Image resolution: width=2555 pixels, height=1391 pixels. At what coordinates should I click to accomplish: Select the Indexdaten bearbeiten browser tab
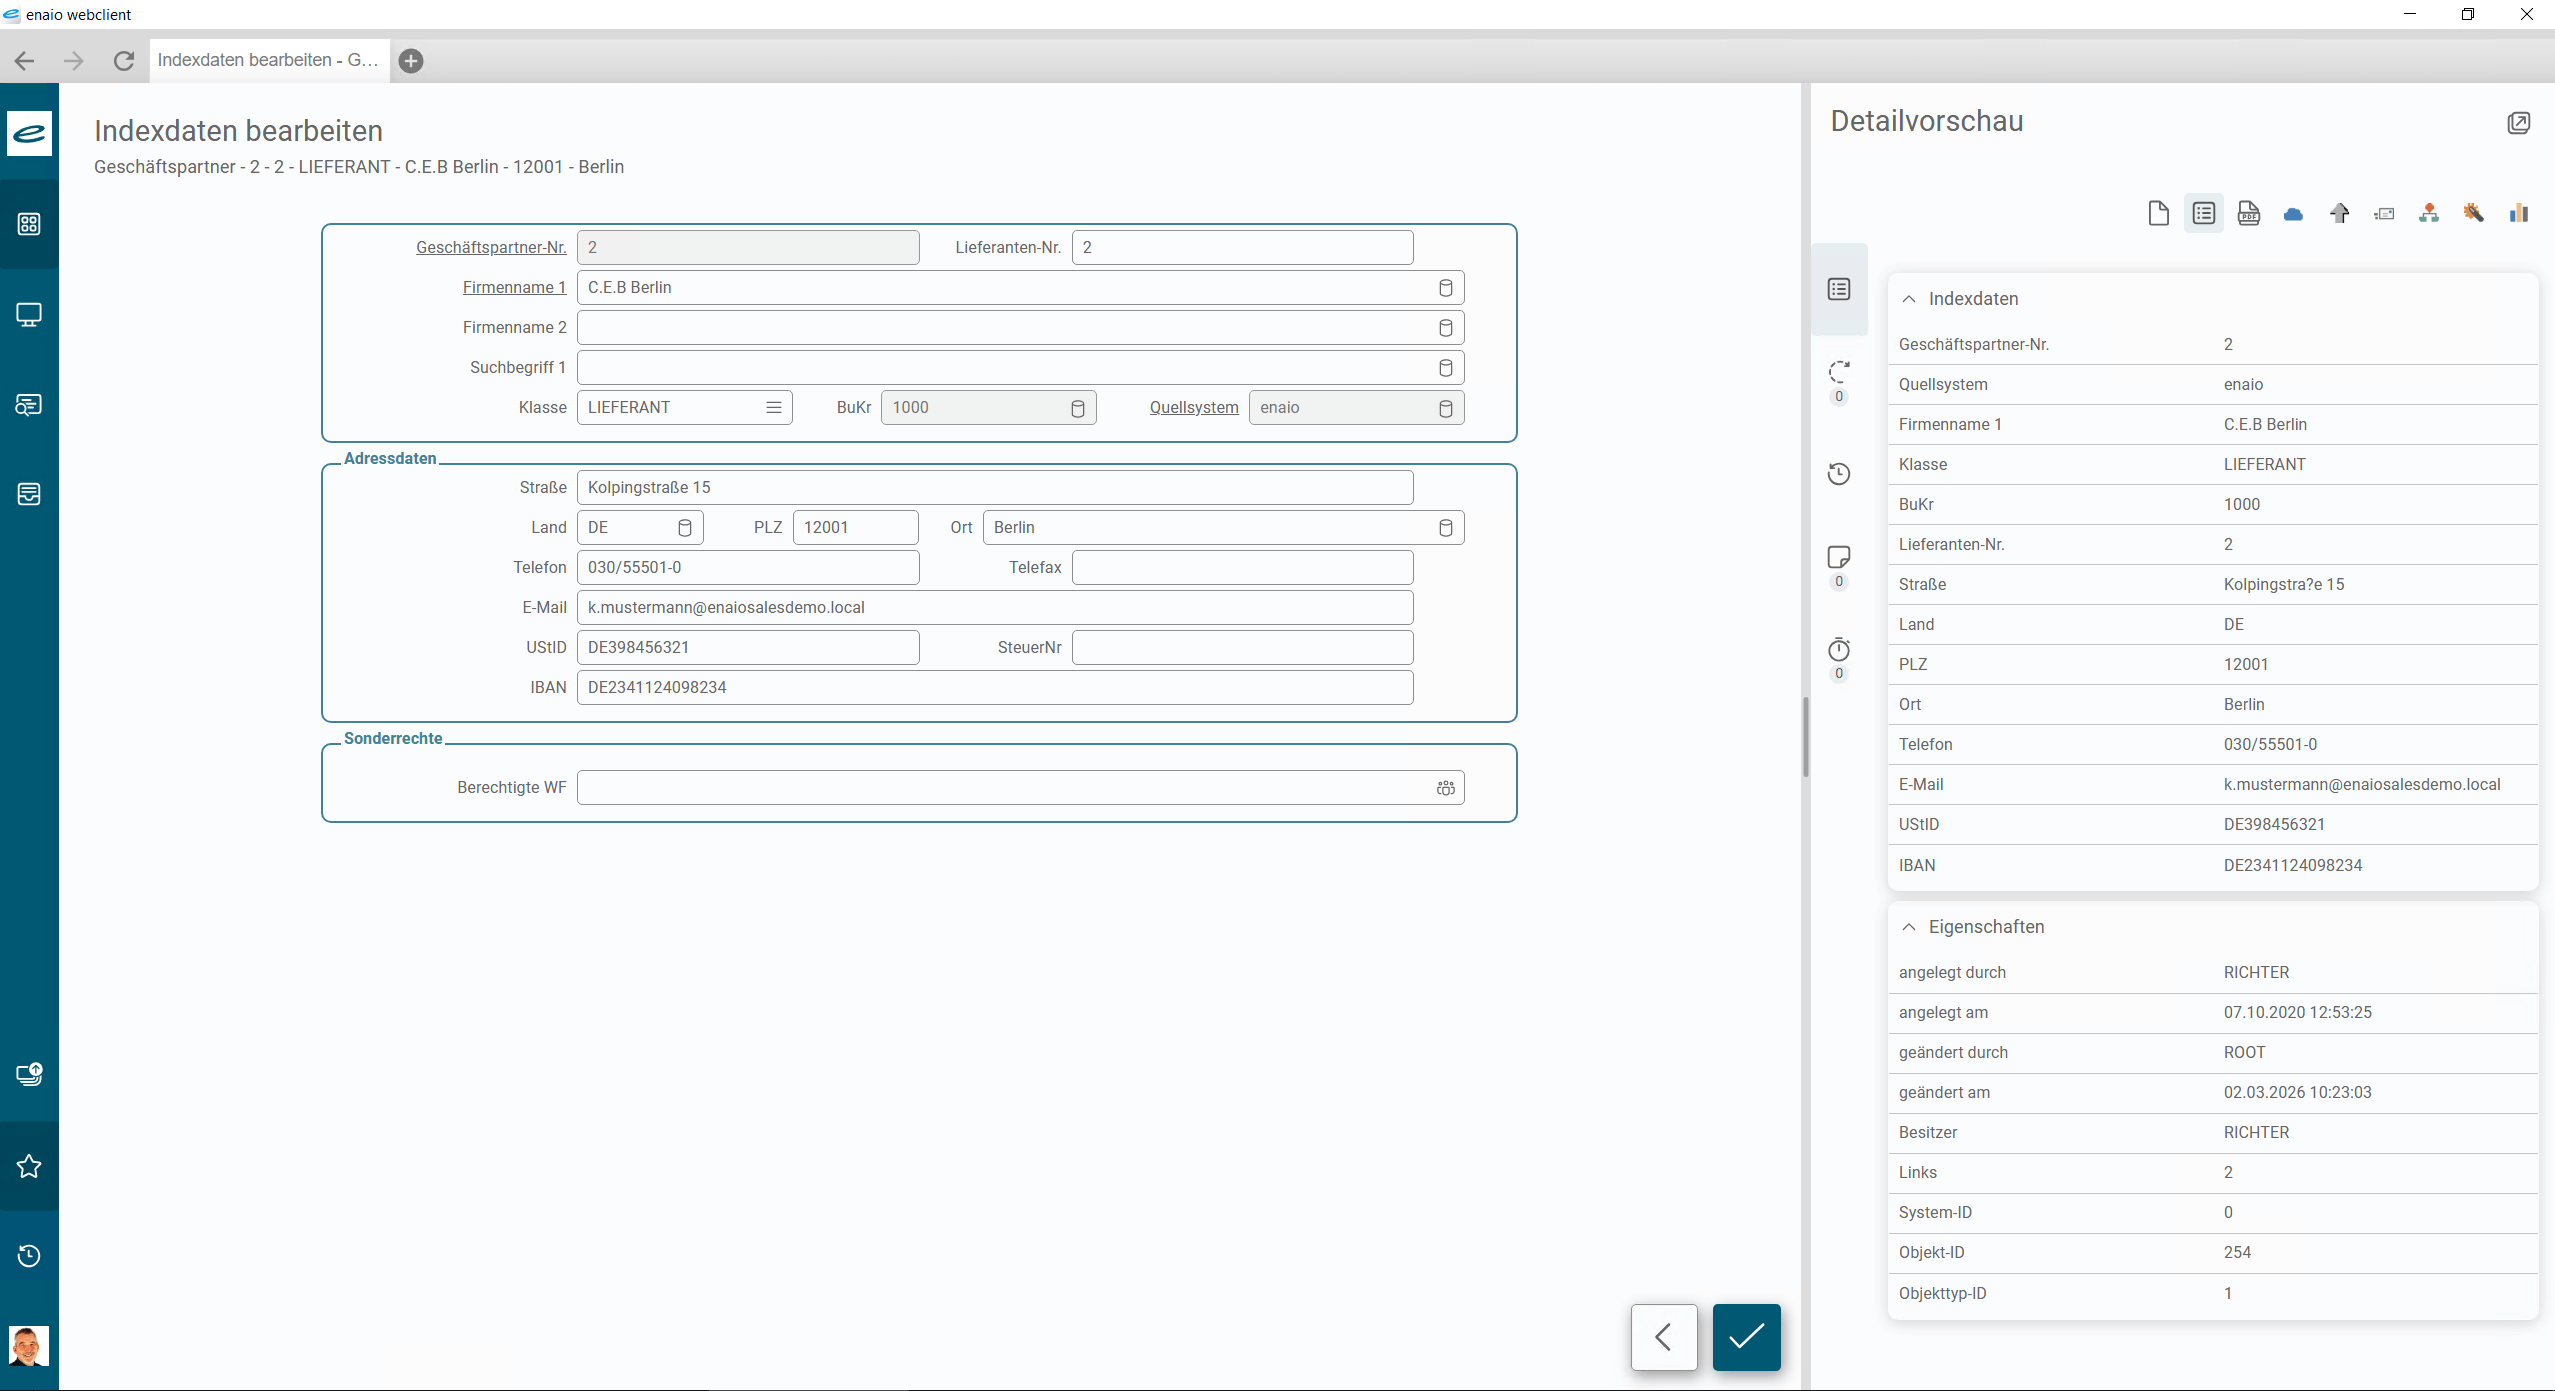coord(268,60)
